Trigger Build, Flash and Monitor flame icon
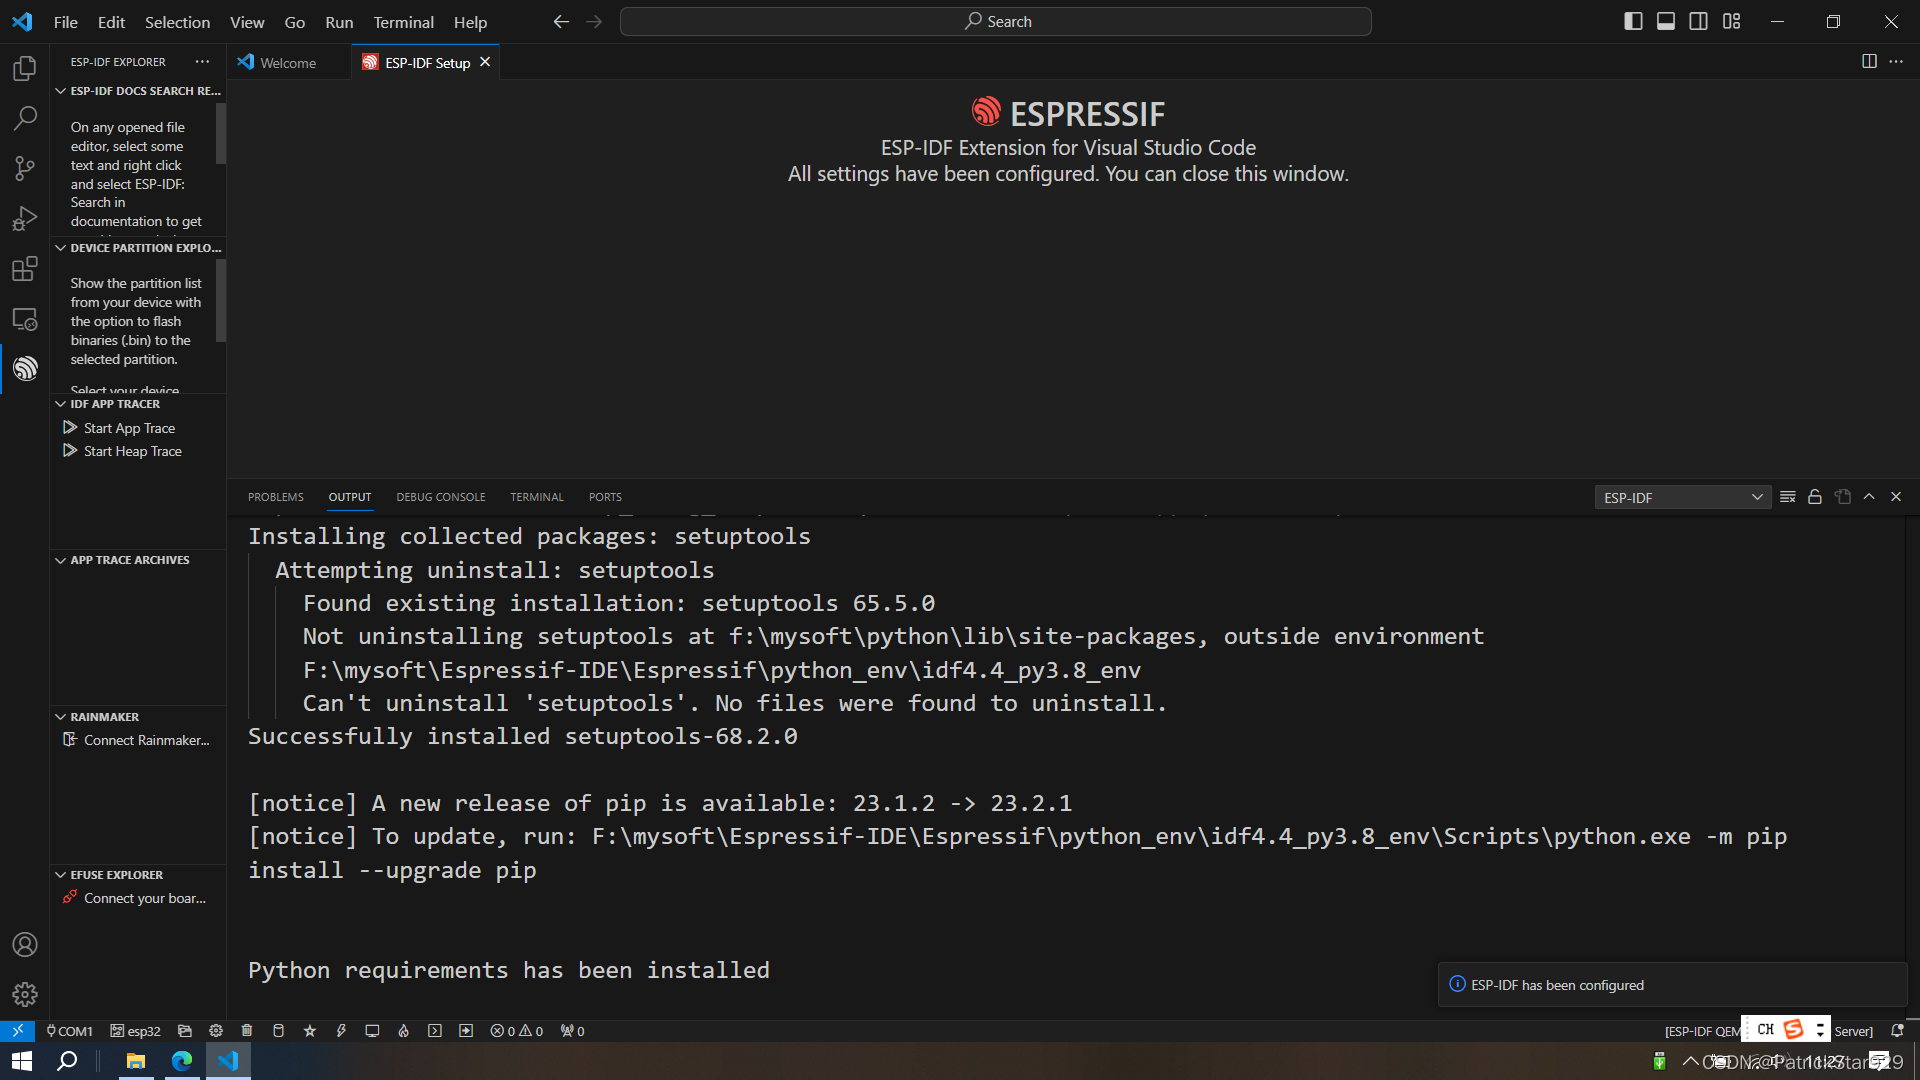This screenshot has width=1920, height=1080. pos(403,1030)
